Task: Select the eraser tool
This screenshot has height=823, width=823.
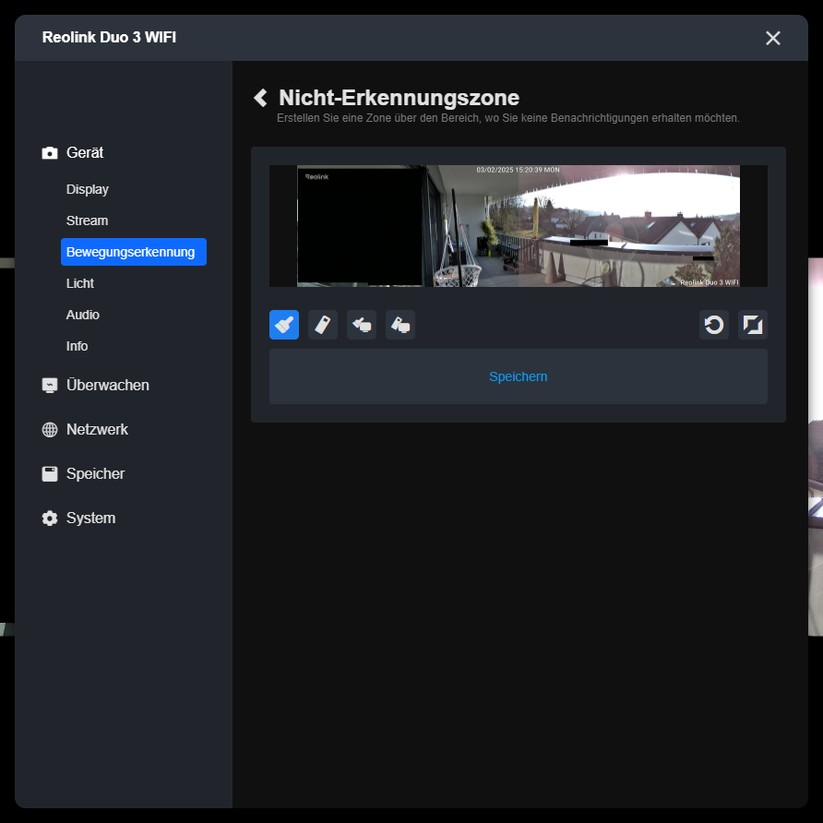Action: (x=322, y=324)
